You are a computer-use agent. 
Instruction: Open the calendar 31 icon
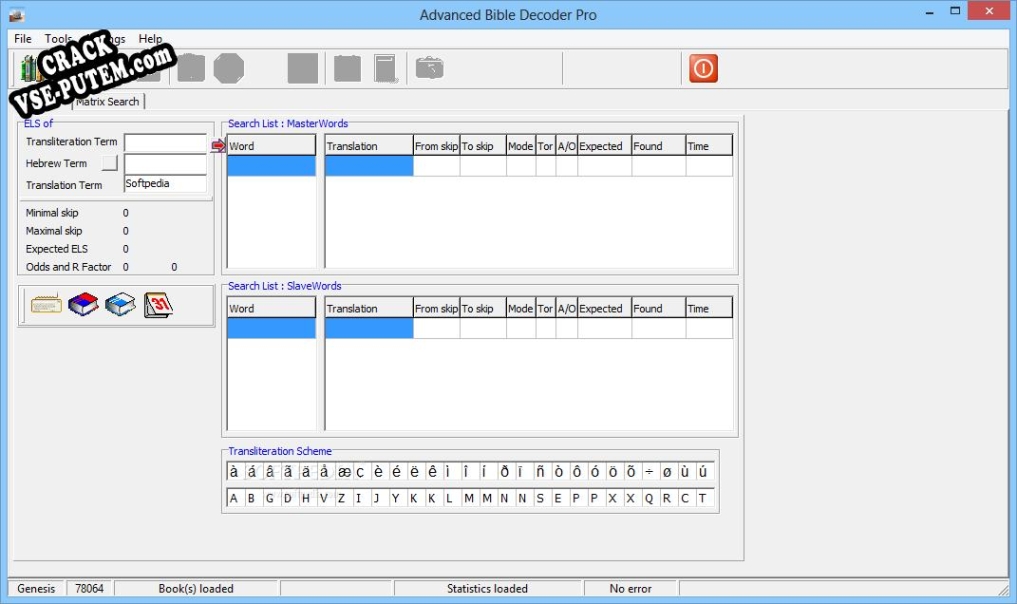tap(158, 304)
